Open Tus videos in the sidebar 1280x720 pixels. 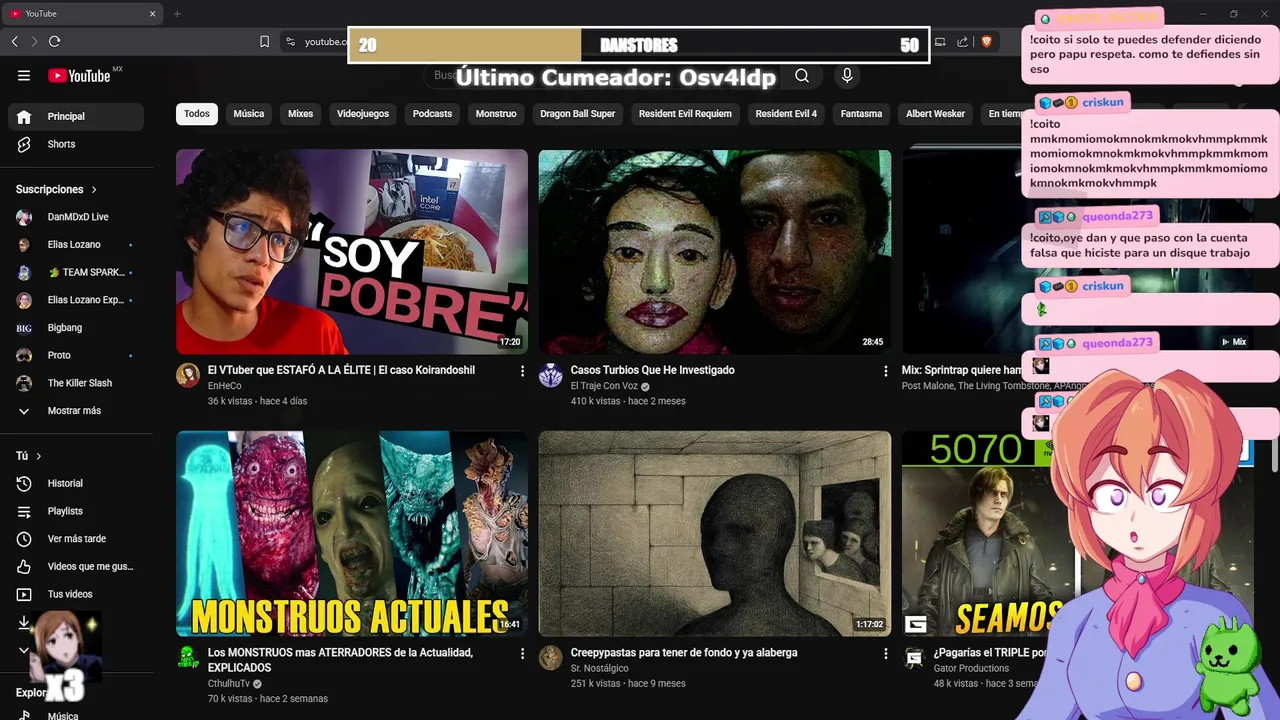76,594
